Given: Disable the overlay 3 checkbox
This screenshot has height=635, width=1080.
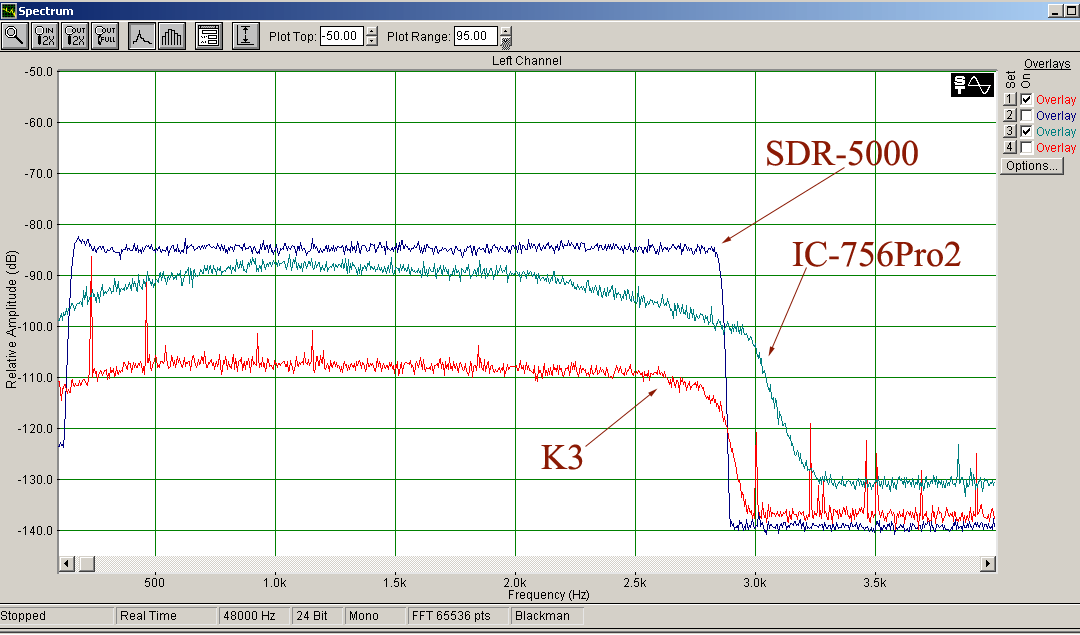Looking at the screenshot, I should [x=1026, y=131].
